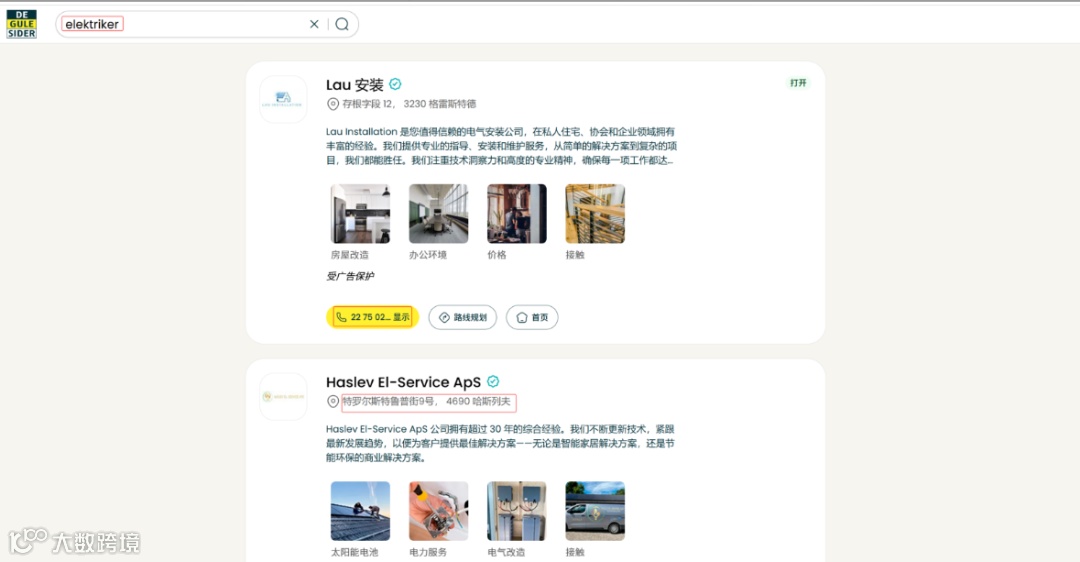Visit 首页 of Lau 安装
Screen dimensions: 1080x562
pos(532,318)
